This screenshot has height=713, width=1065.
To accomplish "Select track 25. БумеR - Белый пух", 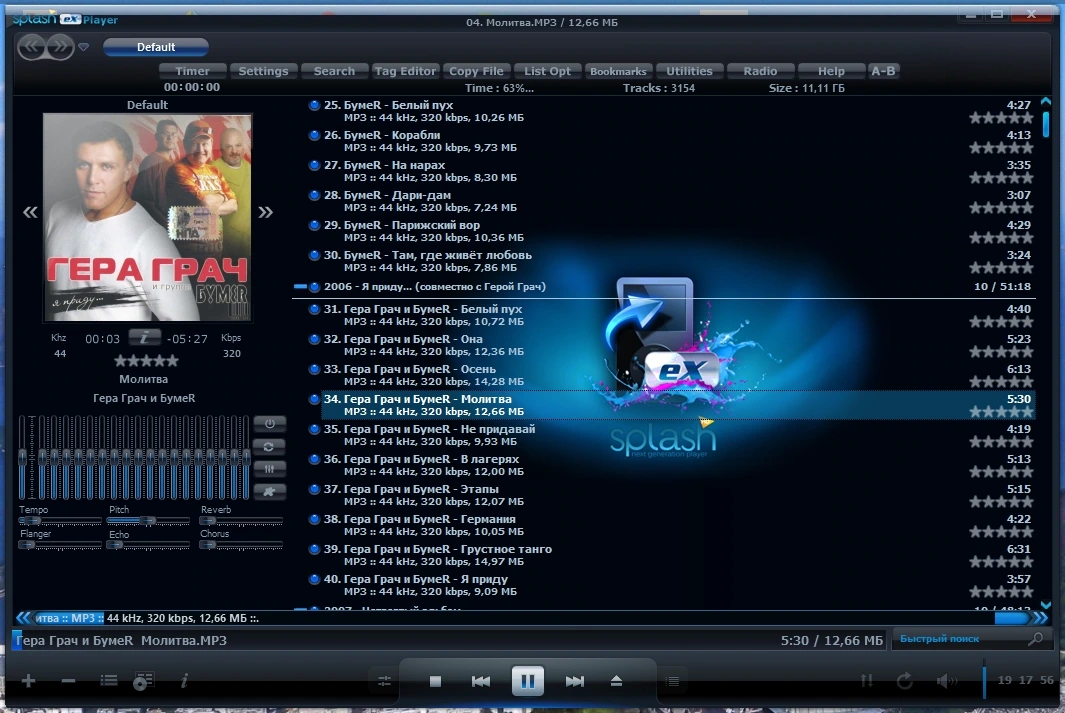I will coord(670,111).
